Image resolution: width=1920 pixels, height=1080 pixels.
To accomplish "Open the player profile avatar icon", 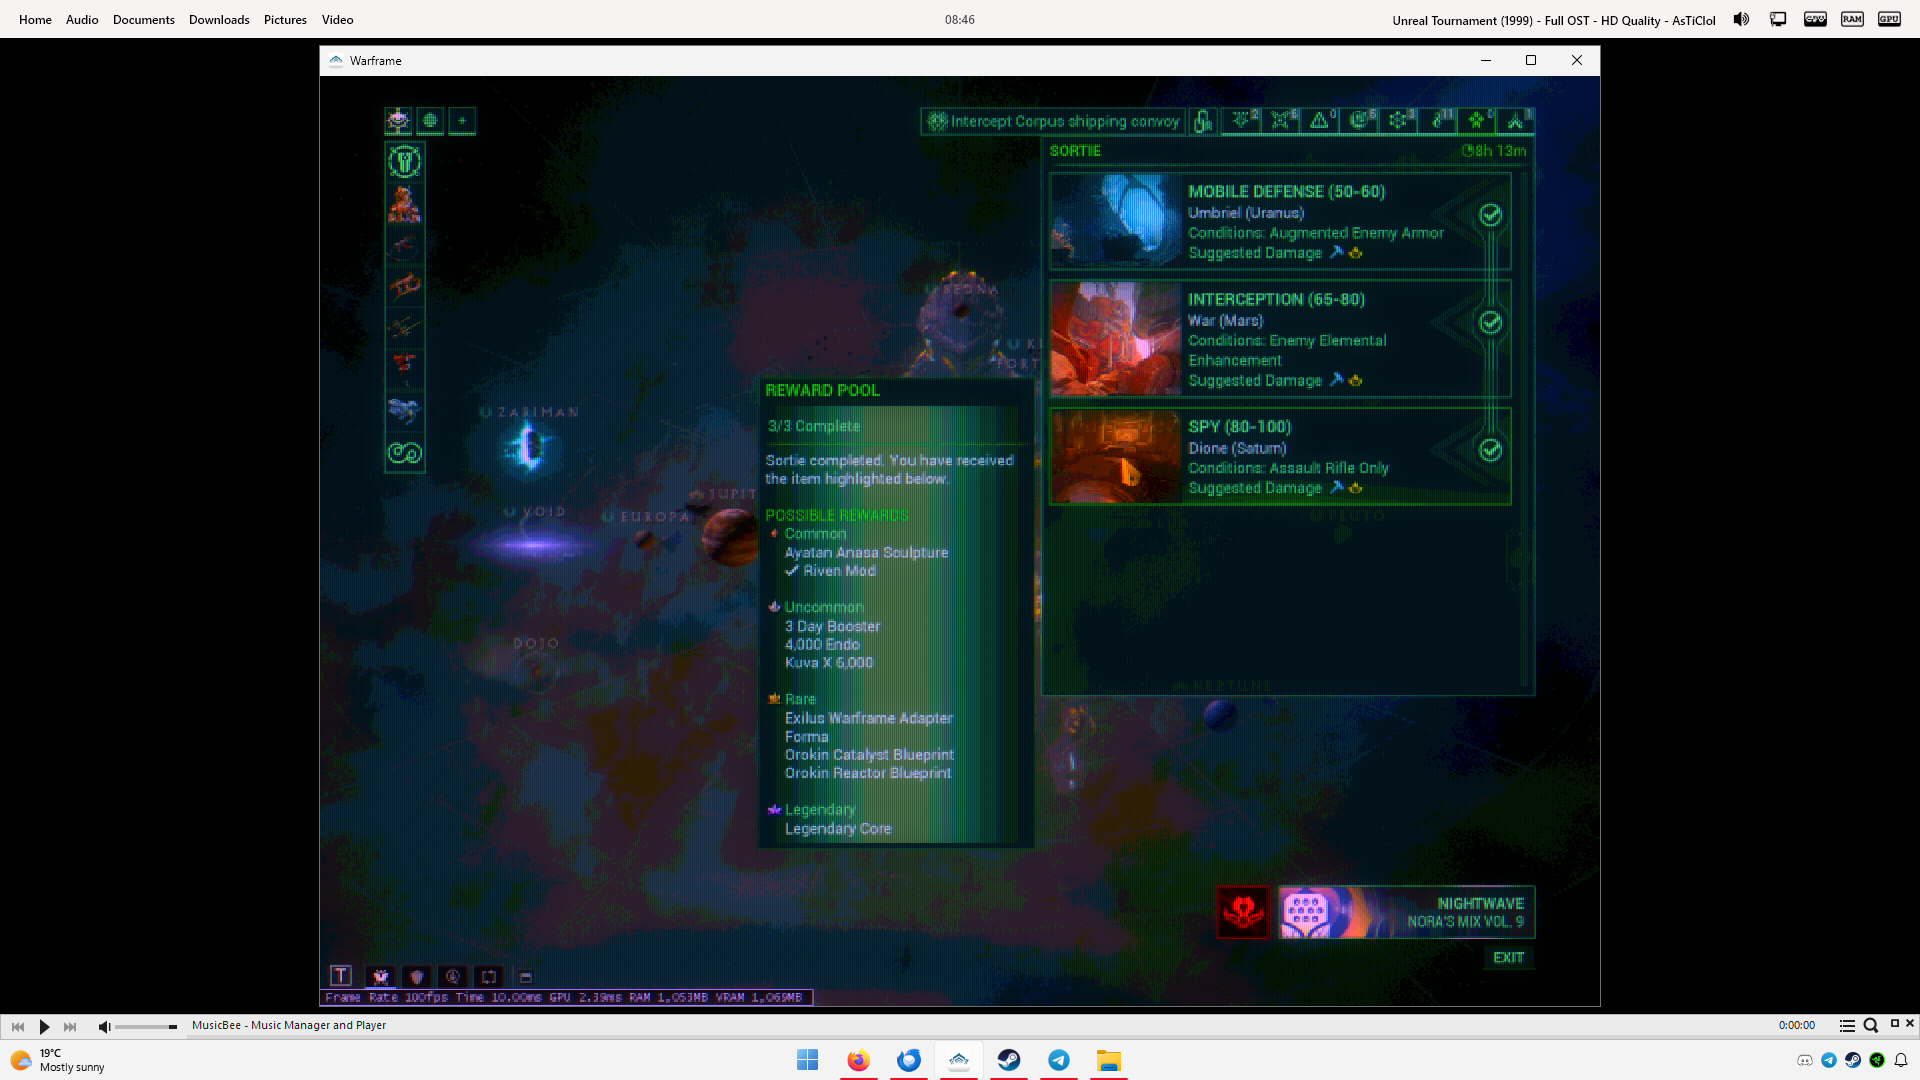I will [398, 121].
